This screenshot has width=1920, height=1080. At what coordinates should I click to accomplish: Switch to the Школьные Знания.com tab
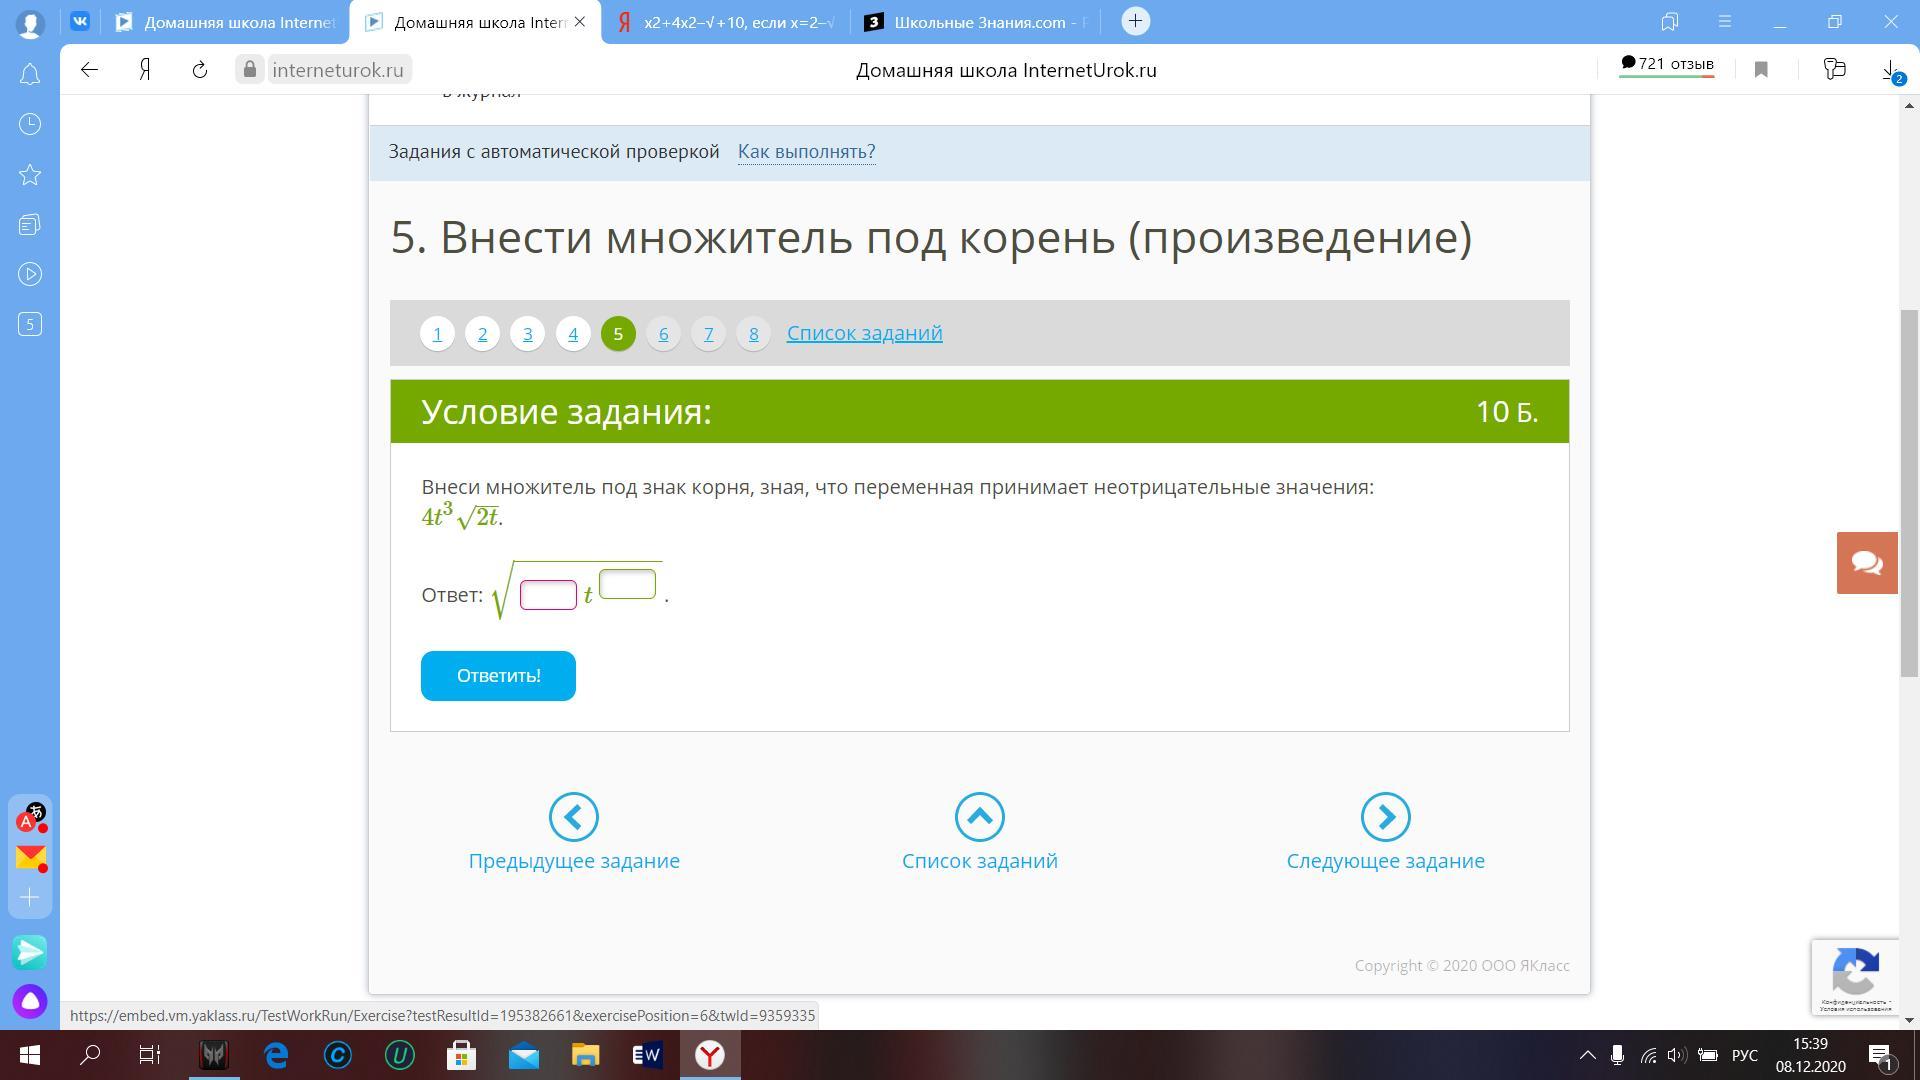pyautogui.click(x=975, y=22)
